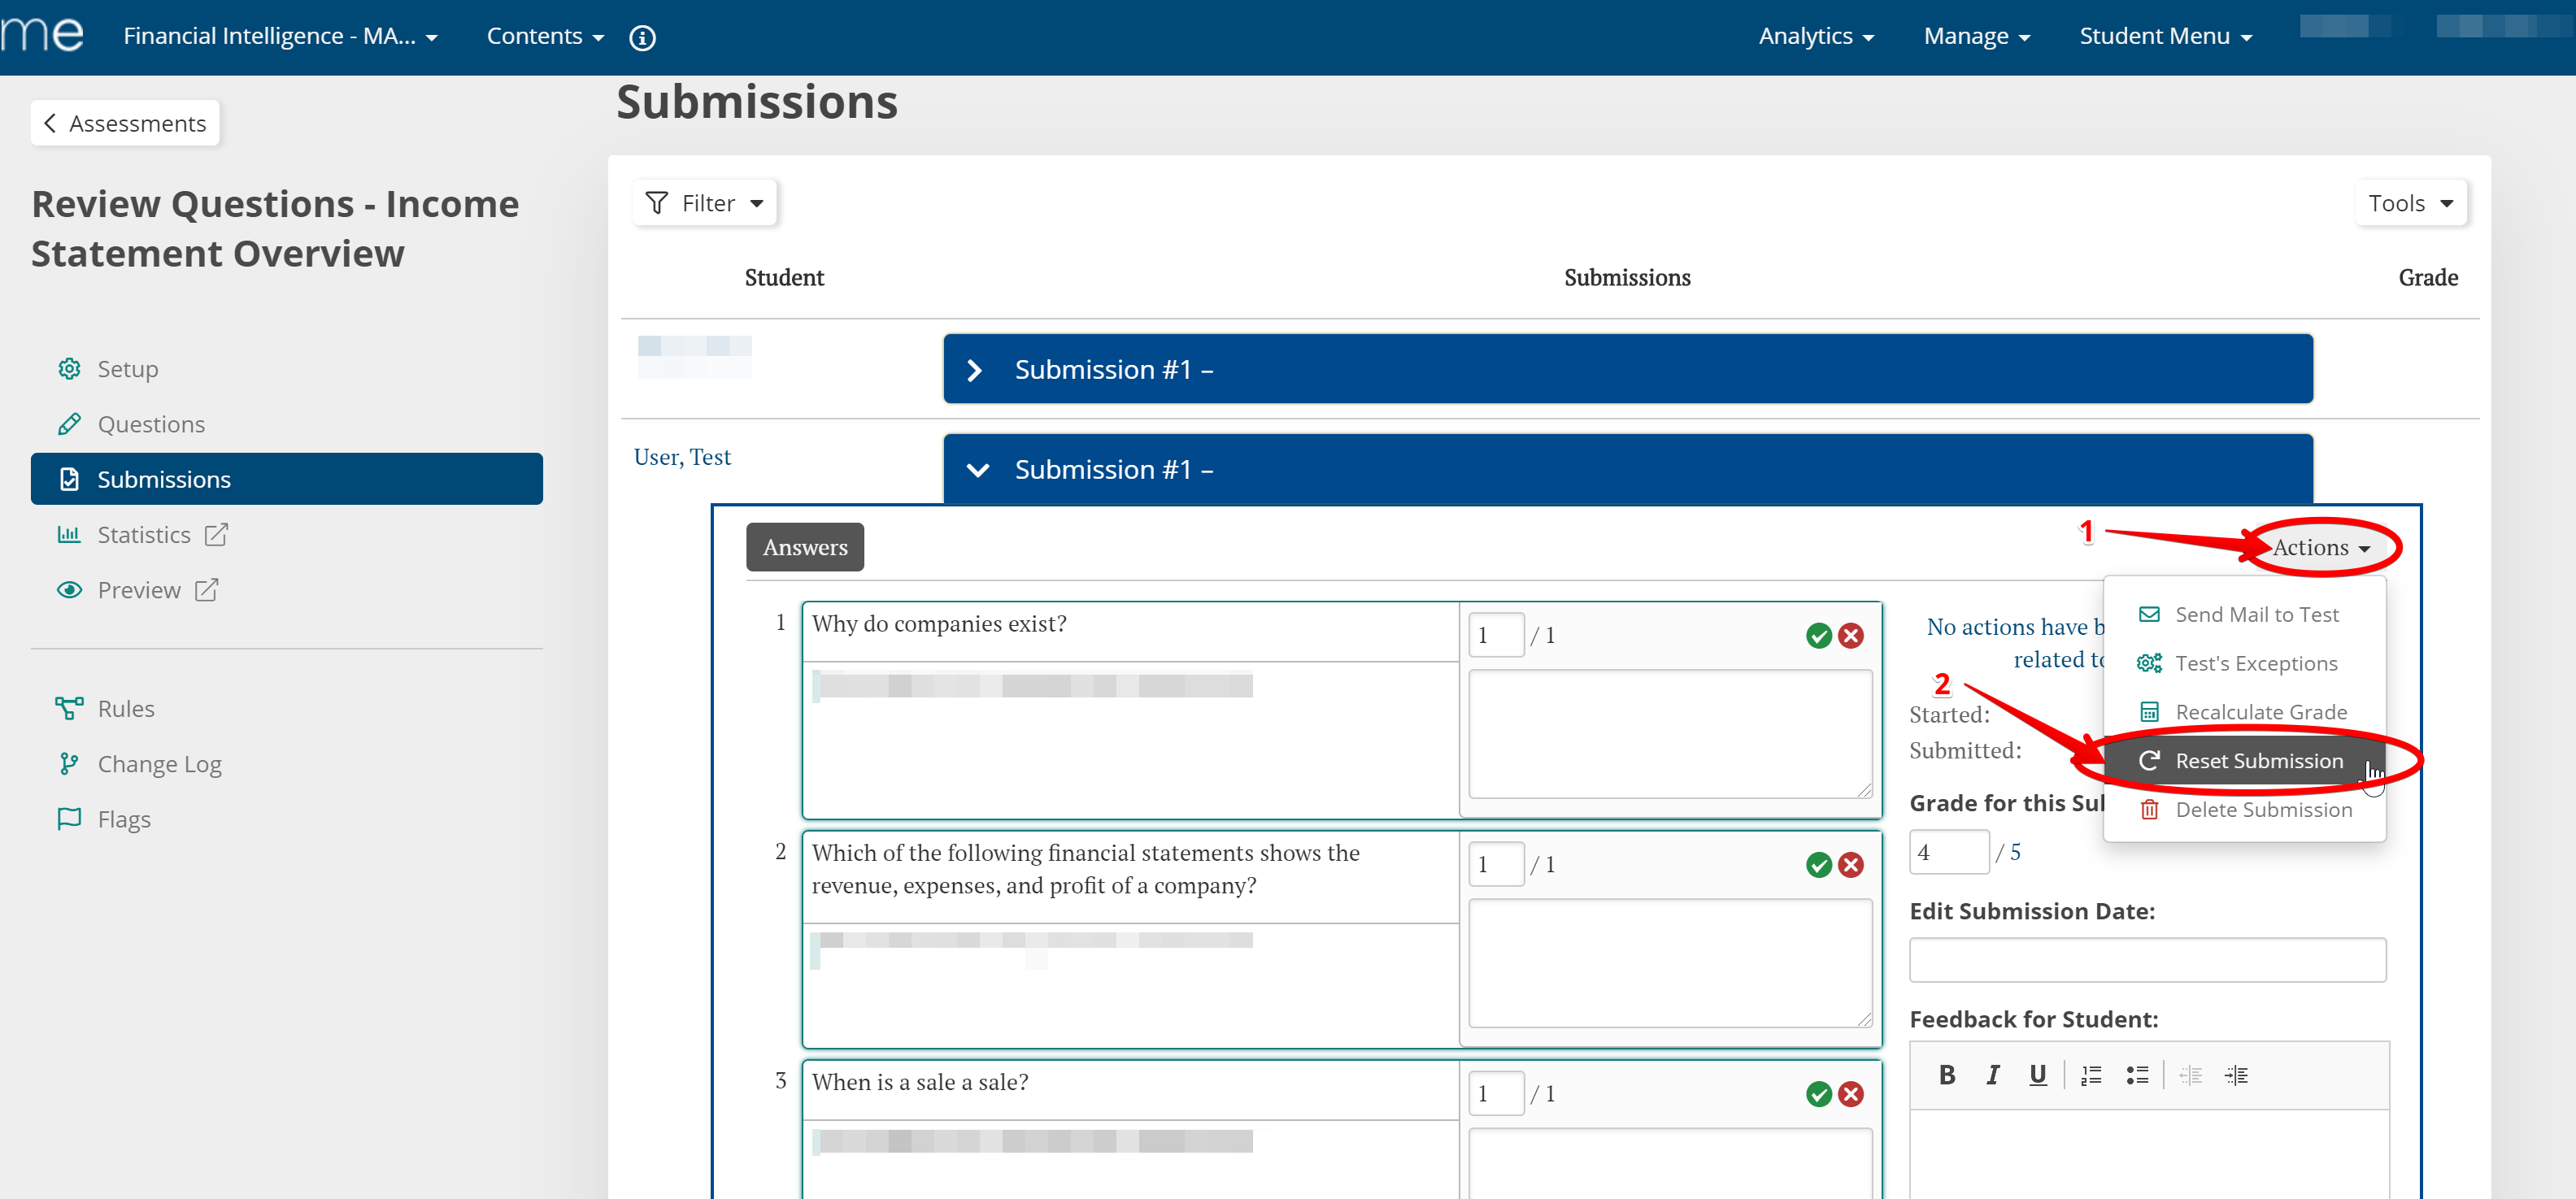Image resolution: width=2576 pixels, height=1199 pixels.
Task: Open the Tools dropdown
Action: [2410, 204]
